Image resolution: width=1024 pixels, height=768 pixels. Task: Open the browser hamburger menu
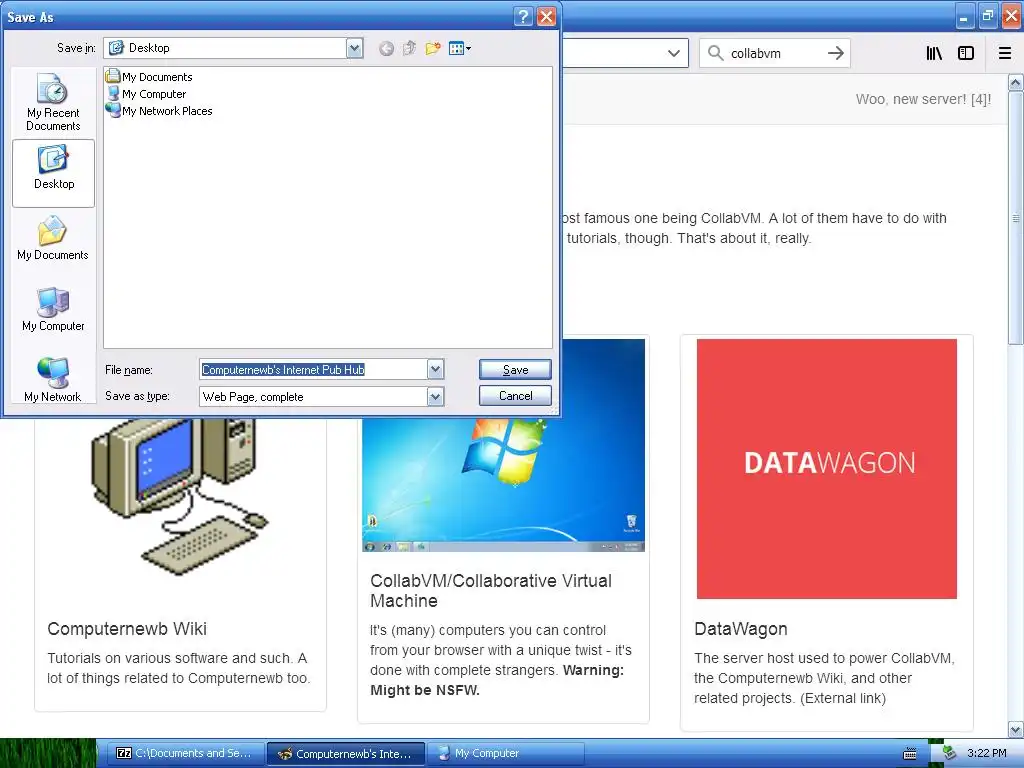[1005, 53]
